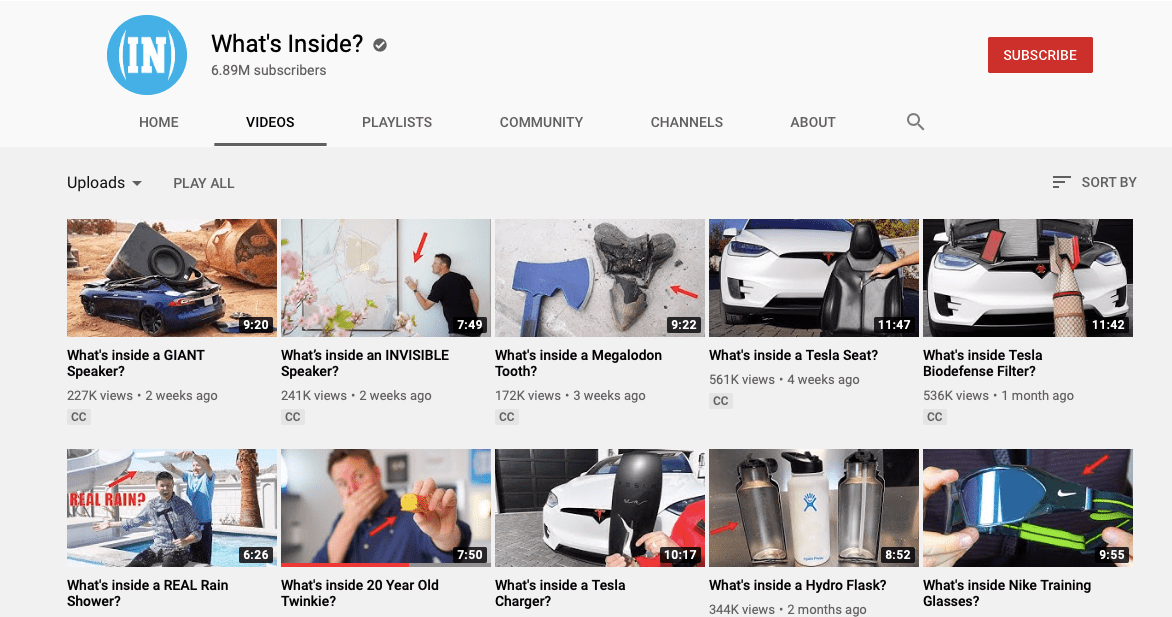Click CC badge under GIANT Speaker video
This screenshot has width=1172, height=617.
[78, 417]
